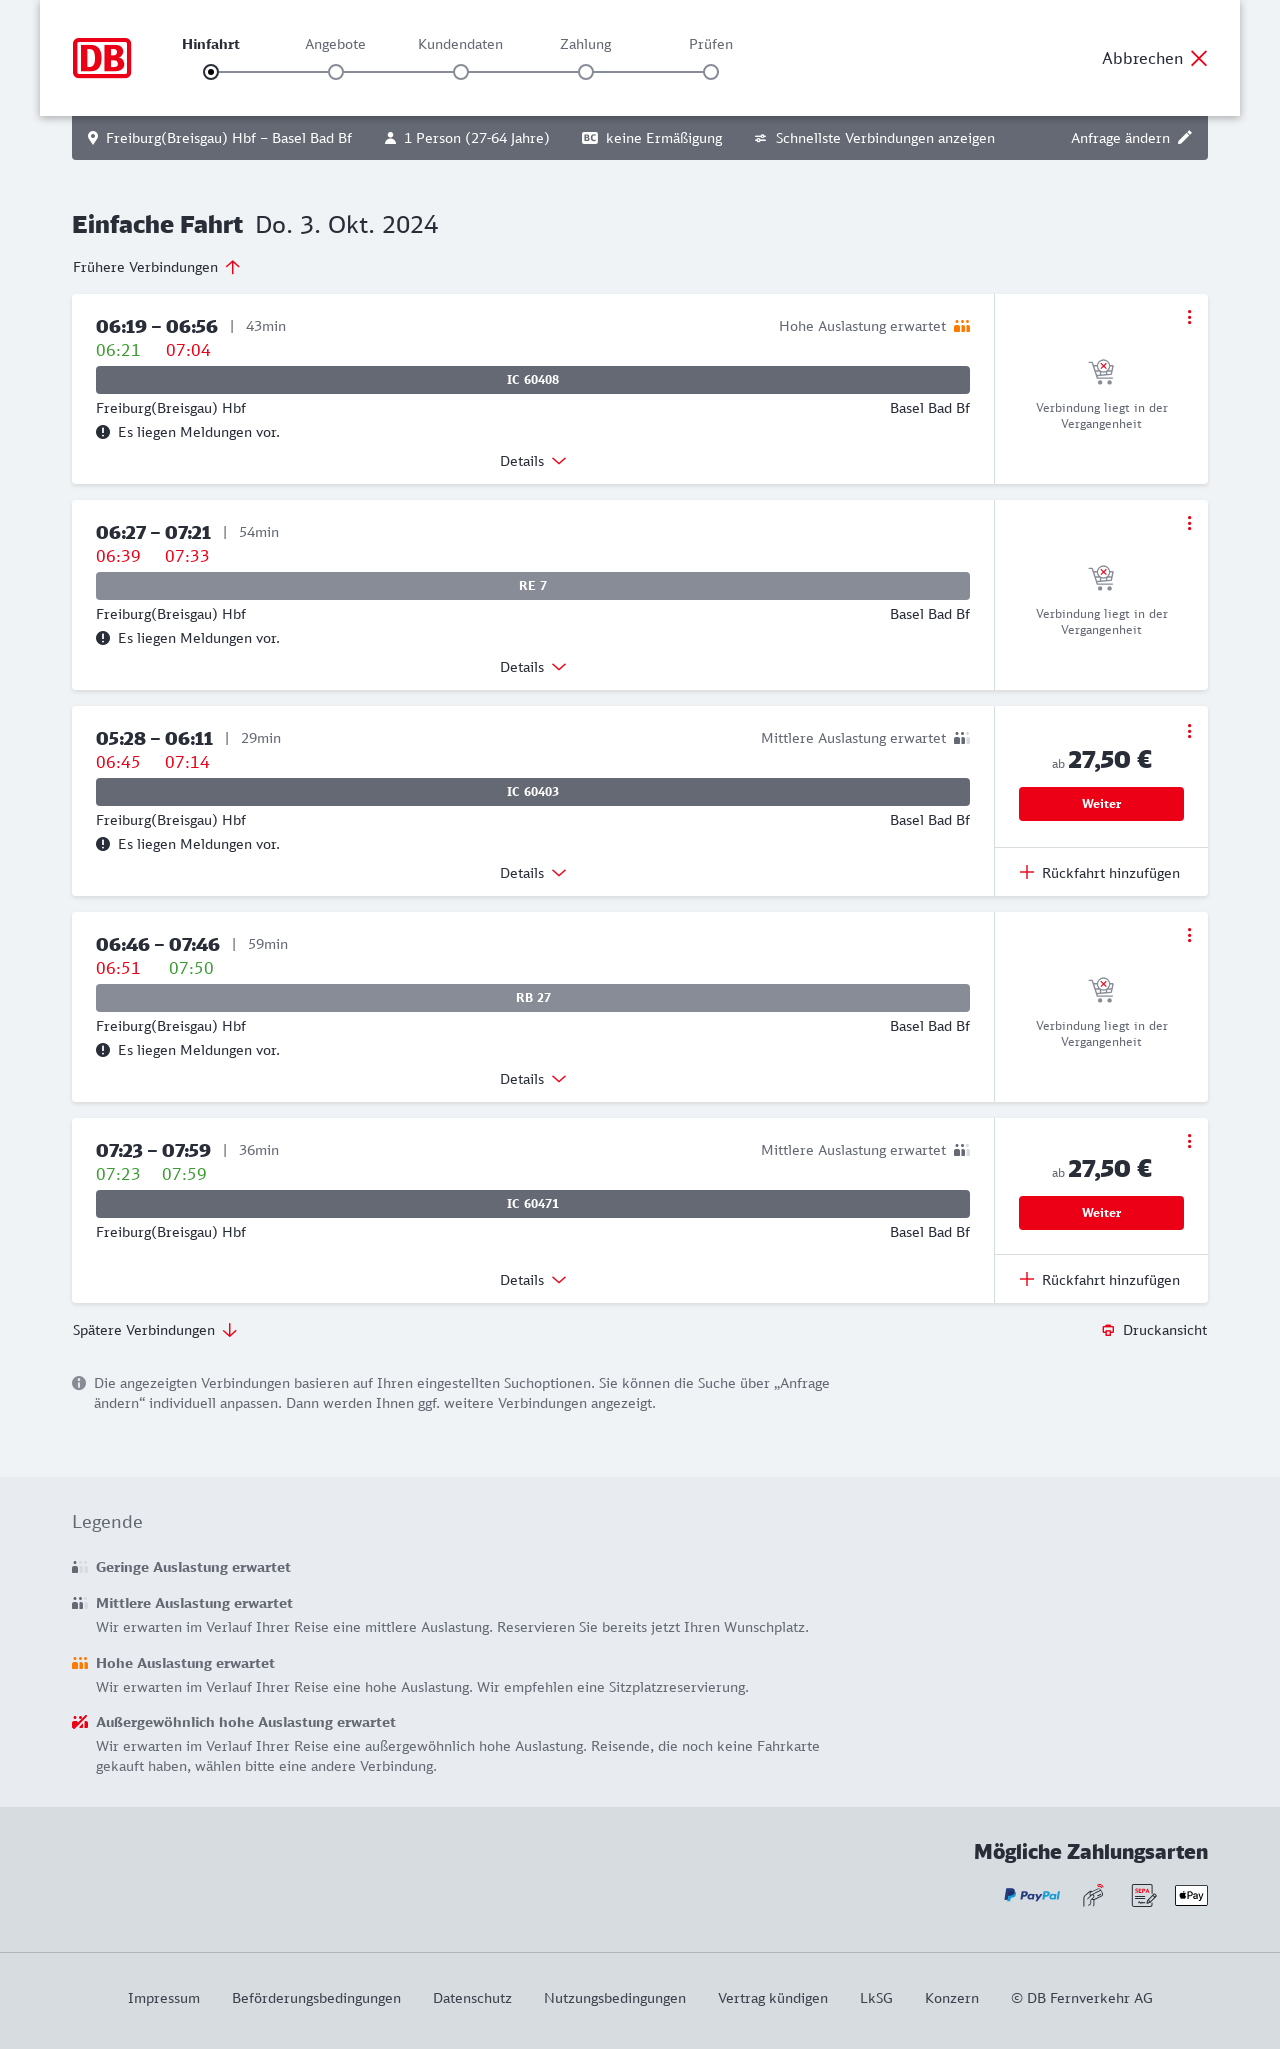Click the PayPal payment icon
This screenshot has width=1280, height=2049.
[x=1032, y=1895]
